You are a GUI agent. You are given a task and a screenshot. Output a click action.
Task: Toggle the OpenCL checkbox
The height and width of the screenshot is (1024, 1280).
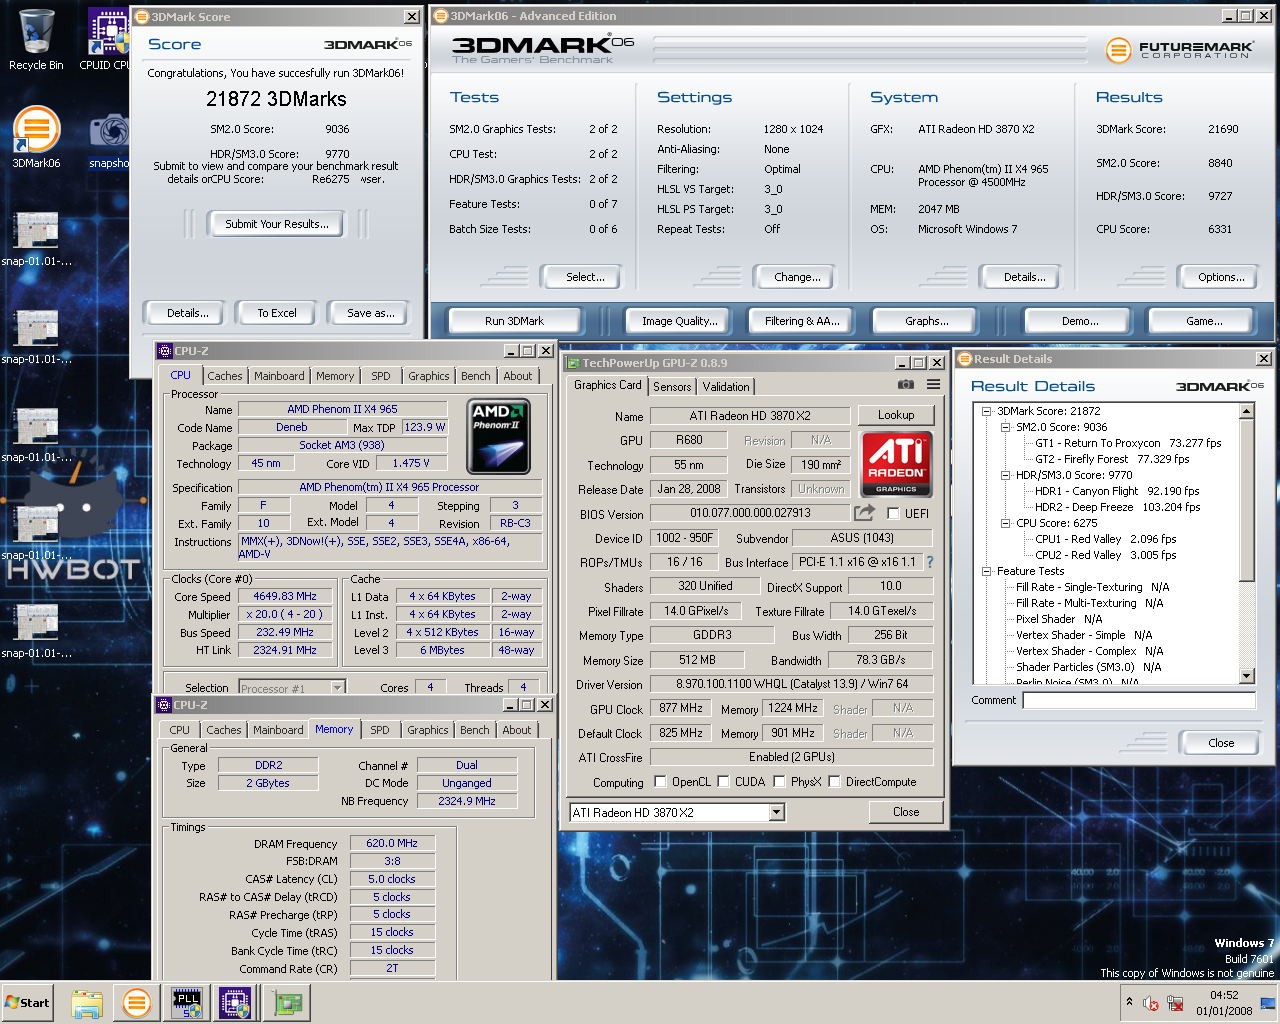point(660,782)
